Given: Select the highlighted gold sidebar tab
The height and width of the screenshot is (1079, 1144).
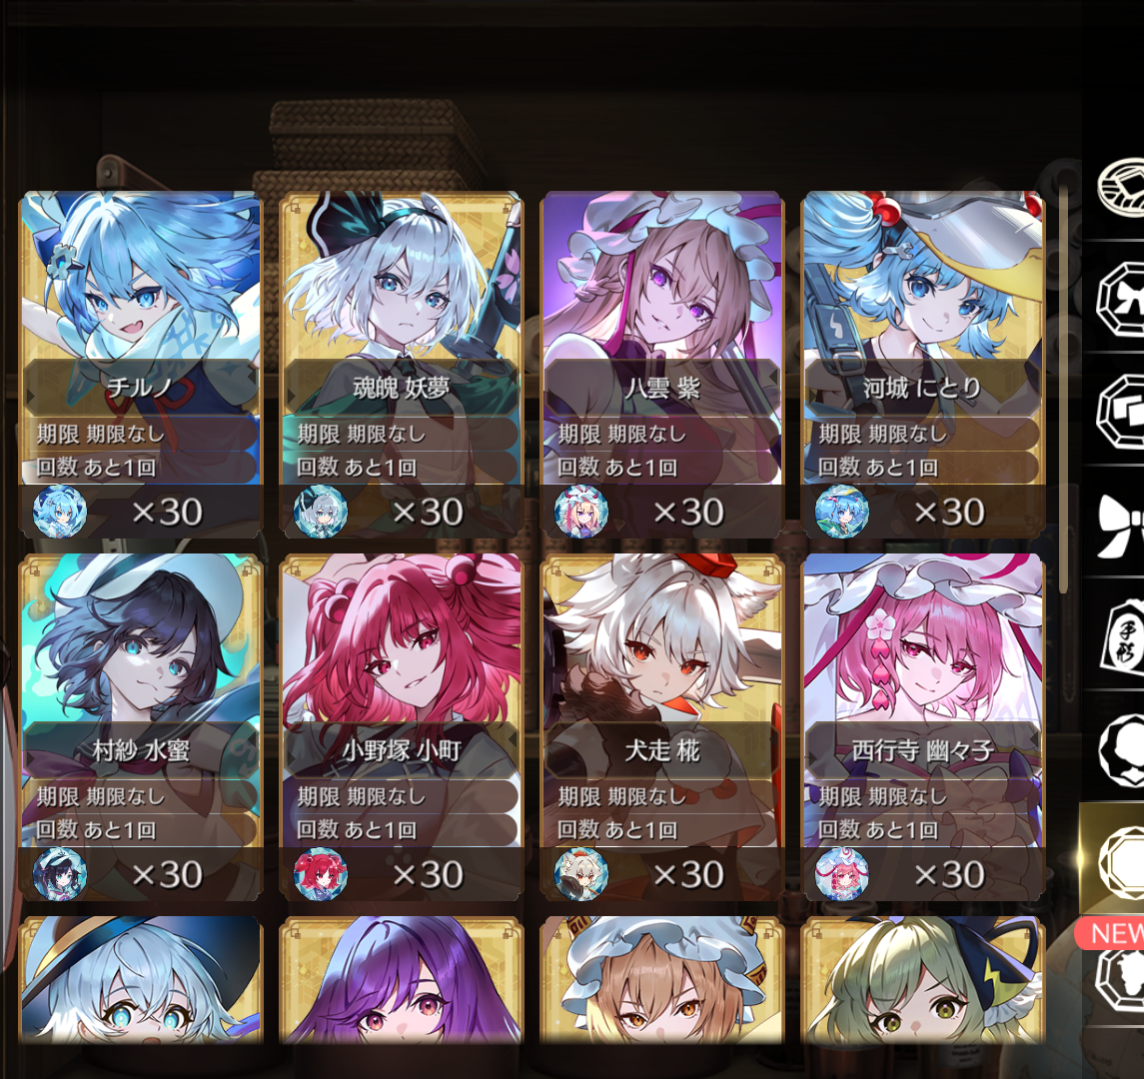Looking at the screenshot, I should point(1113,859).
